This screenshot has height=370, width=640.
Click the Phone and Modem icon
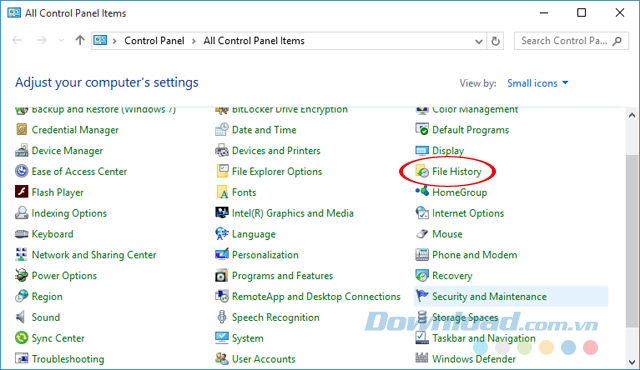422,255
